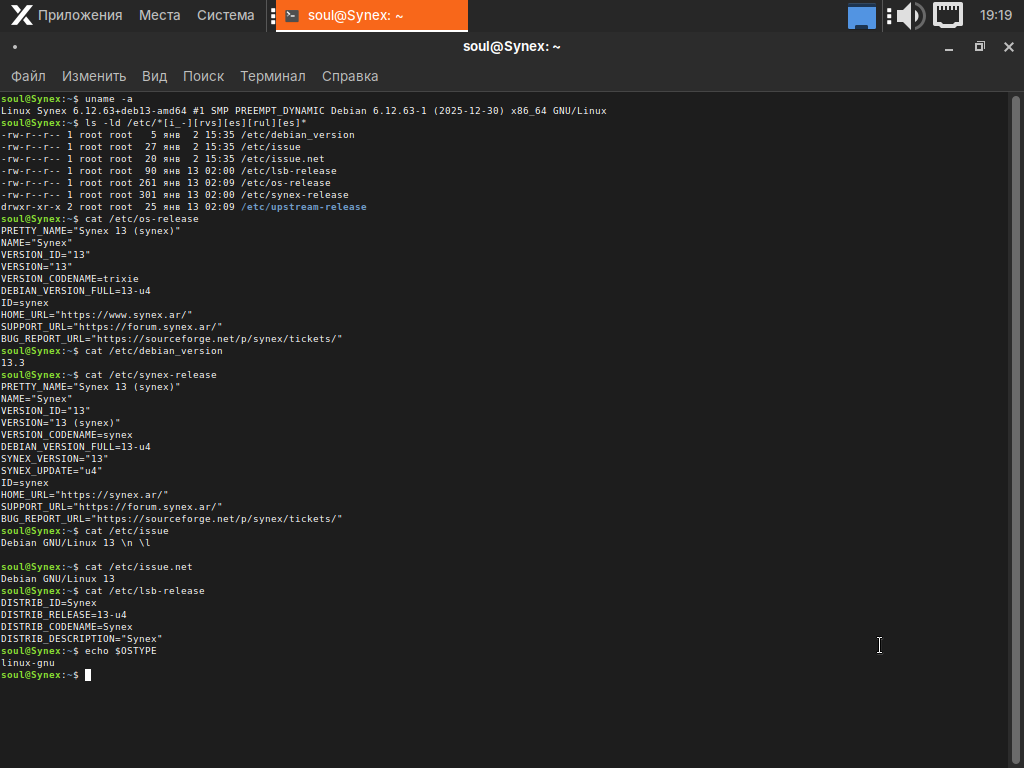1024x768 pixels.
Task: Expand the Терминал menu
Action: click(x=273, y=76)
